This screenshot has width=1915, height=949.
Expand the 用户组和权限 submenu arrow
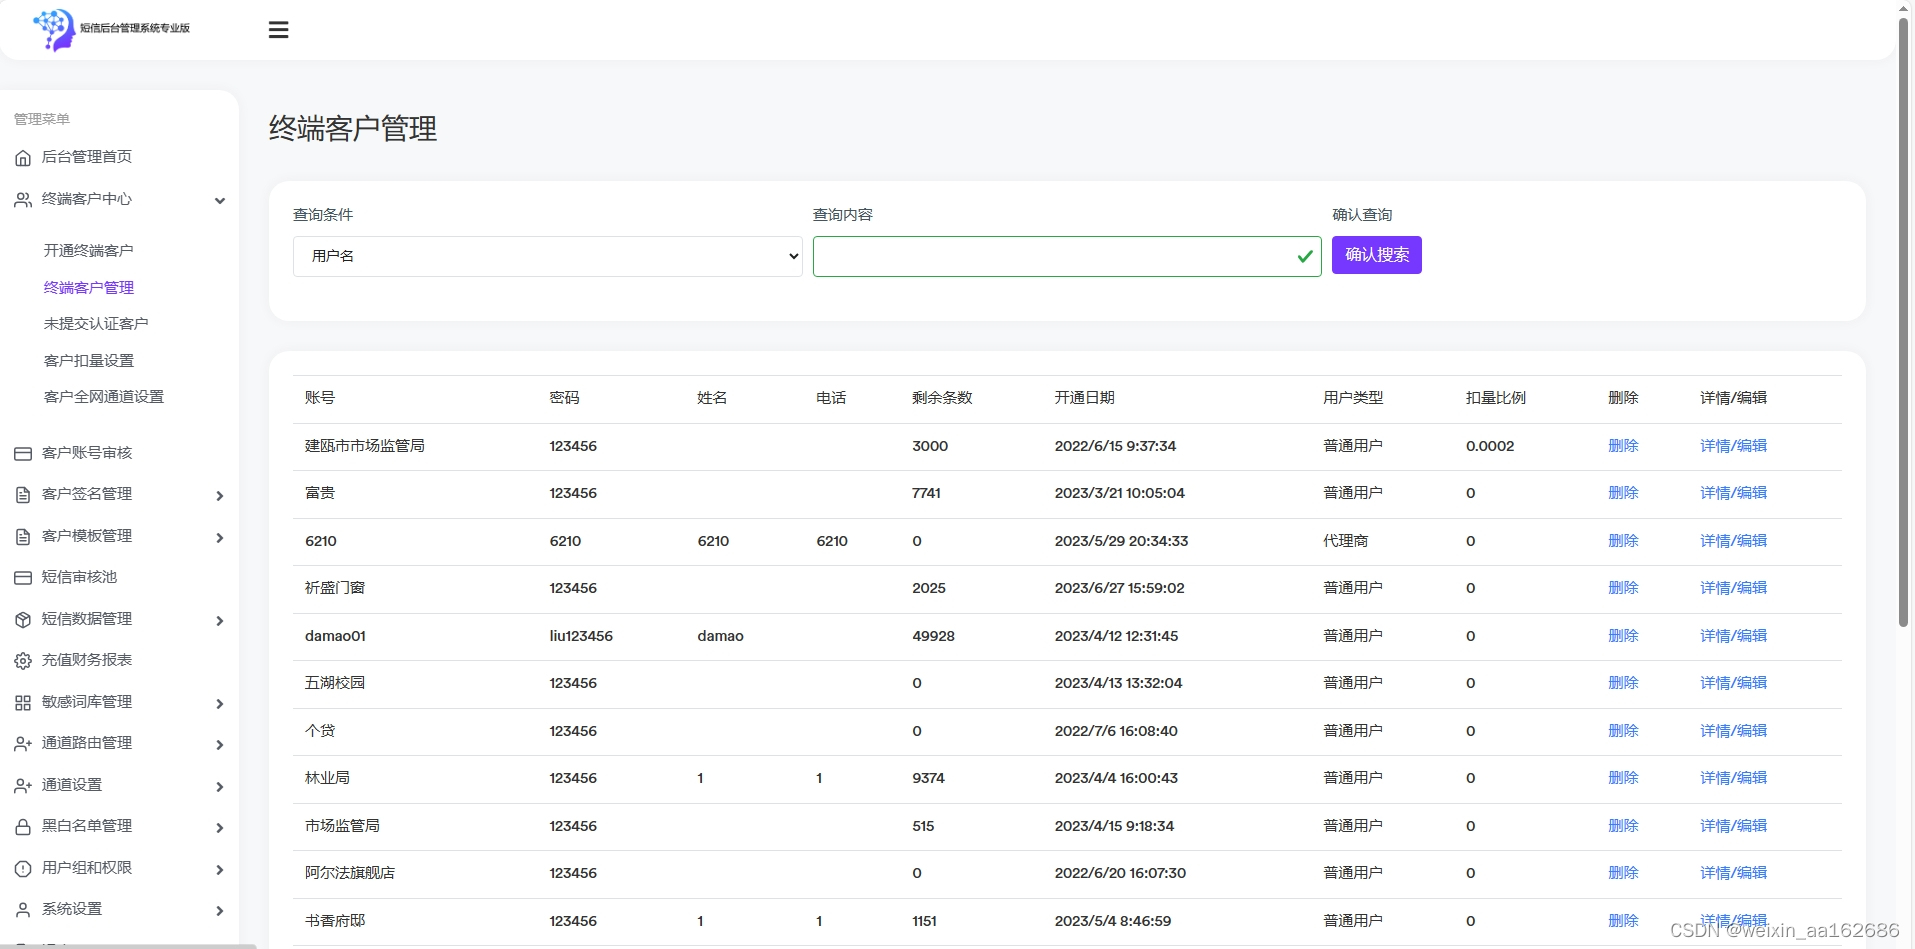[x=220, y=870]
